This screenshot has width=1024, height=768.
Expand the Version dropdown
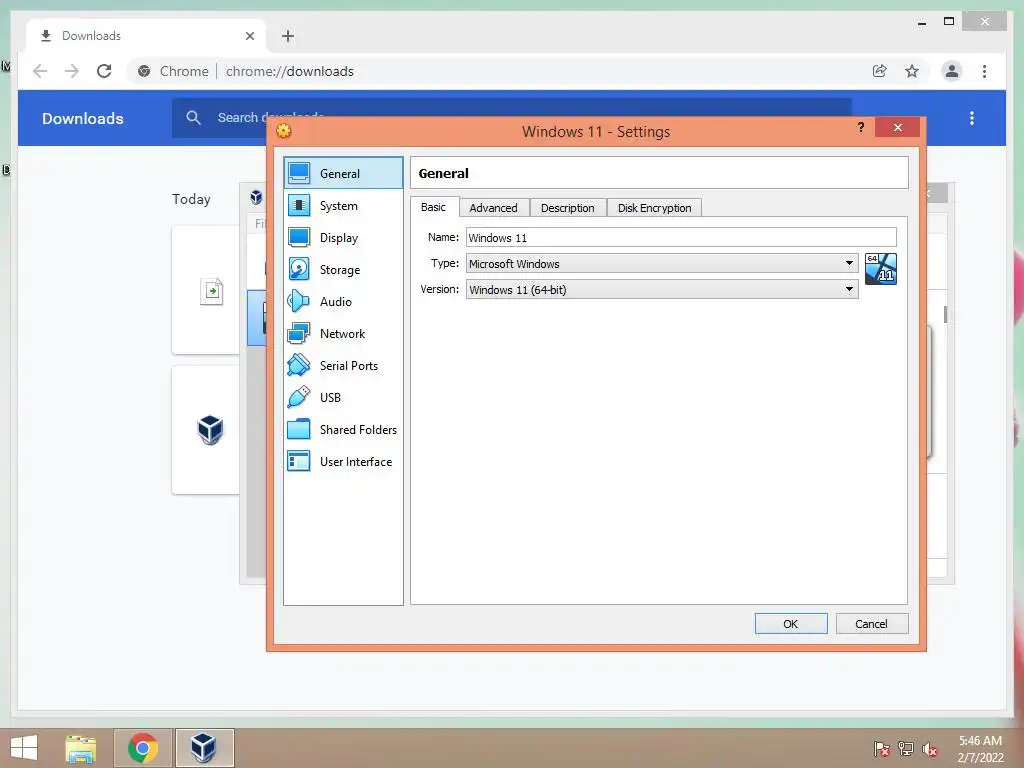click(x=662, y=289)
